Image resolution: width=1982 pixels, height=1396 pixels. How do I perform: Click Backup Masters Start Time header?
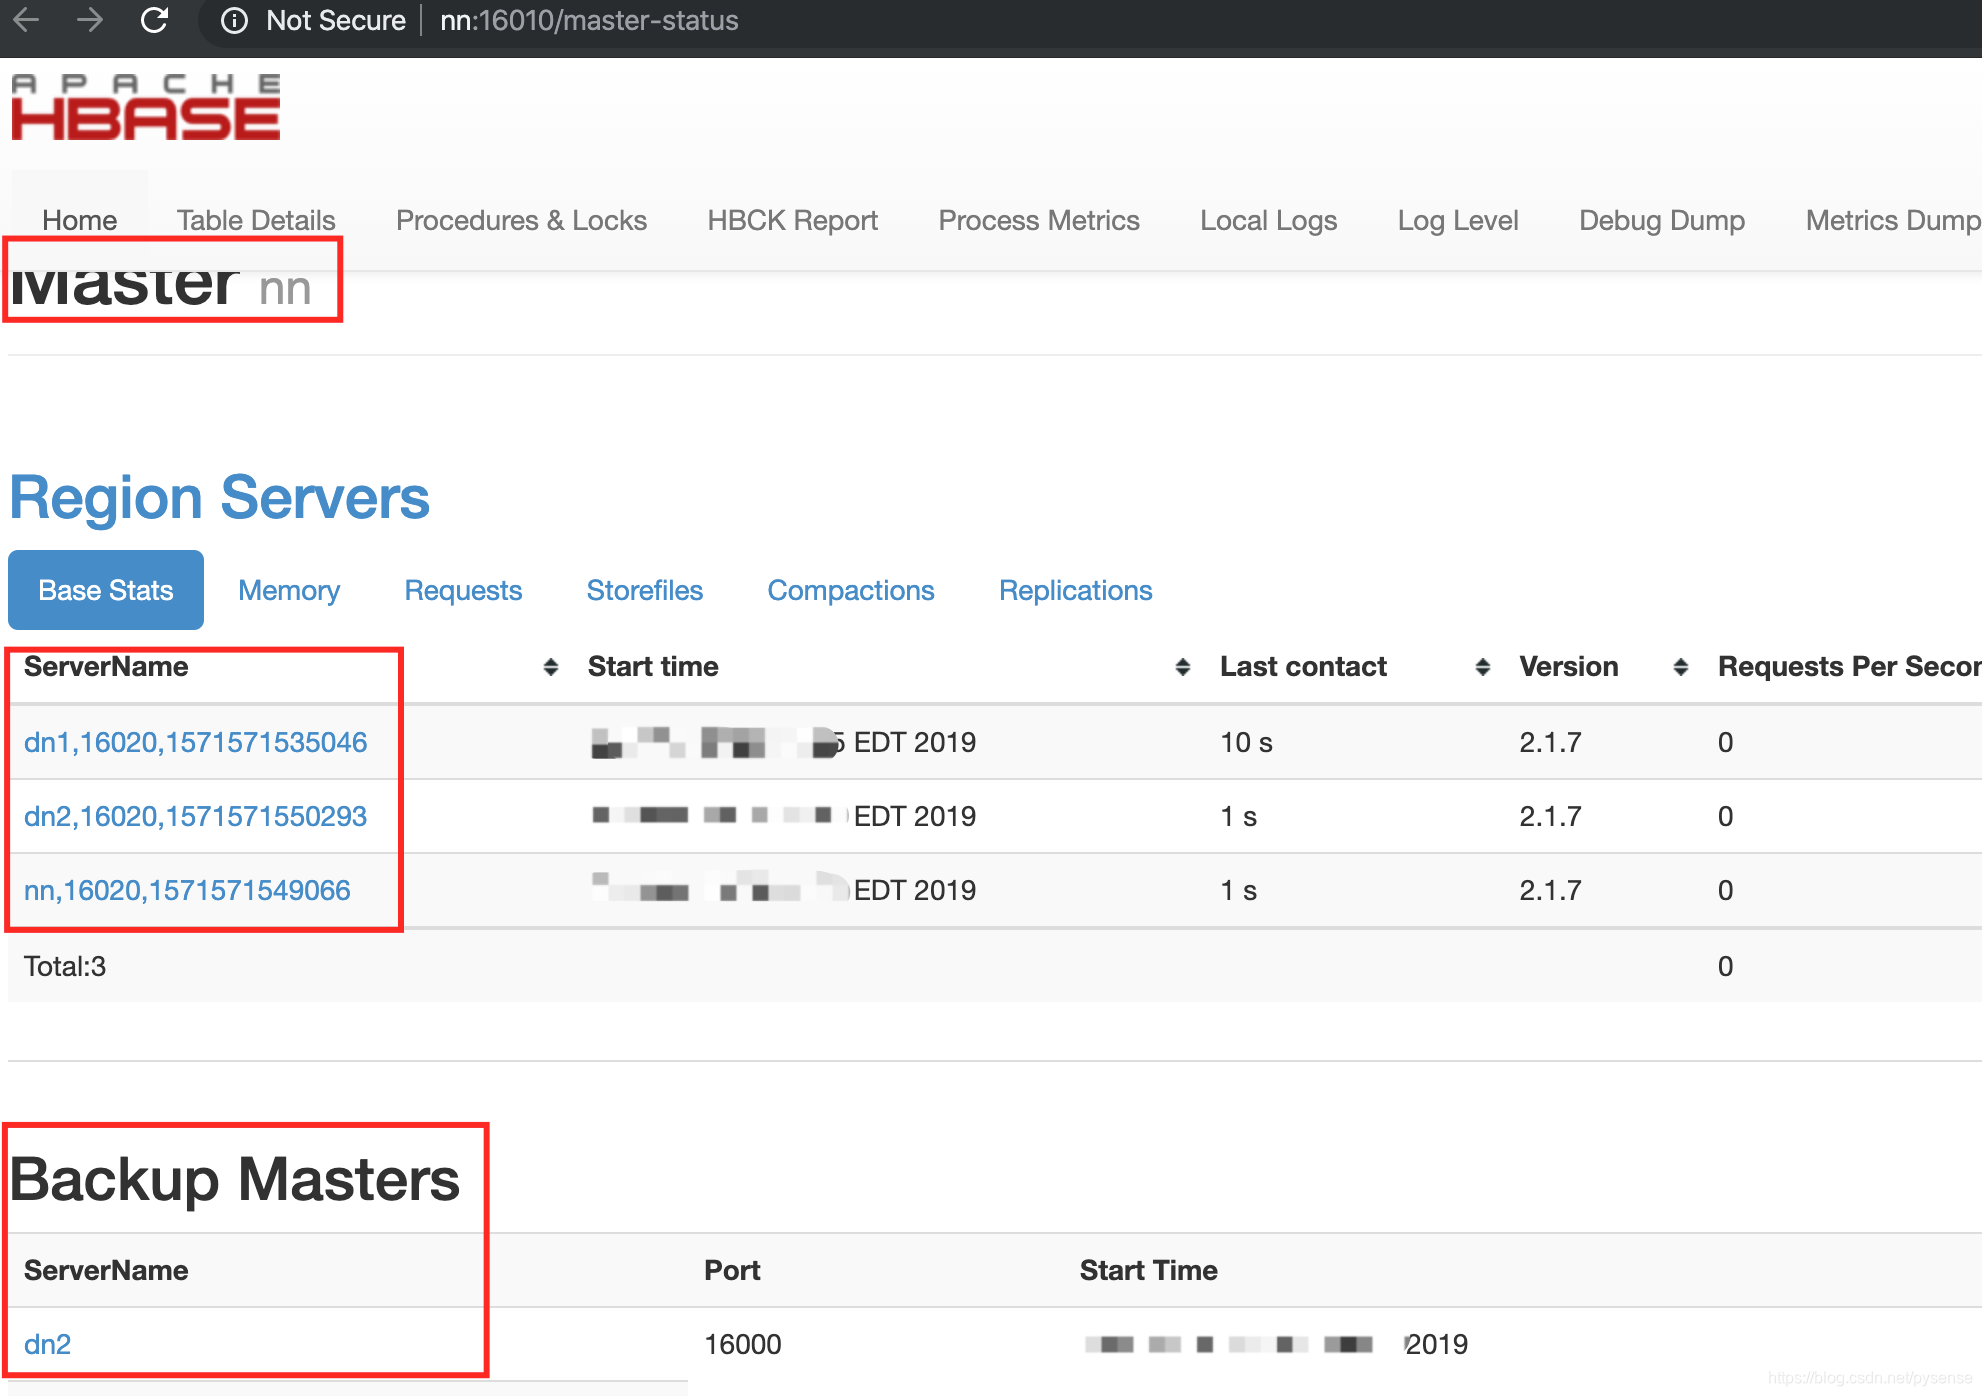pyautogui.click(x=1148, y=1270)
